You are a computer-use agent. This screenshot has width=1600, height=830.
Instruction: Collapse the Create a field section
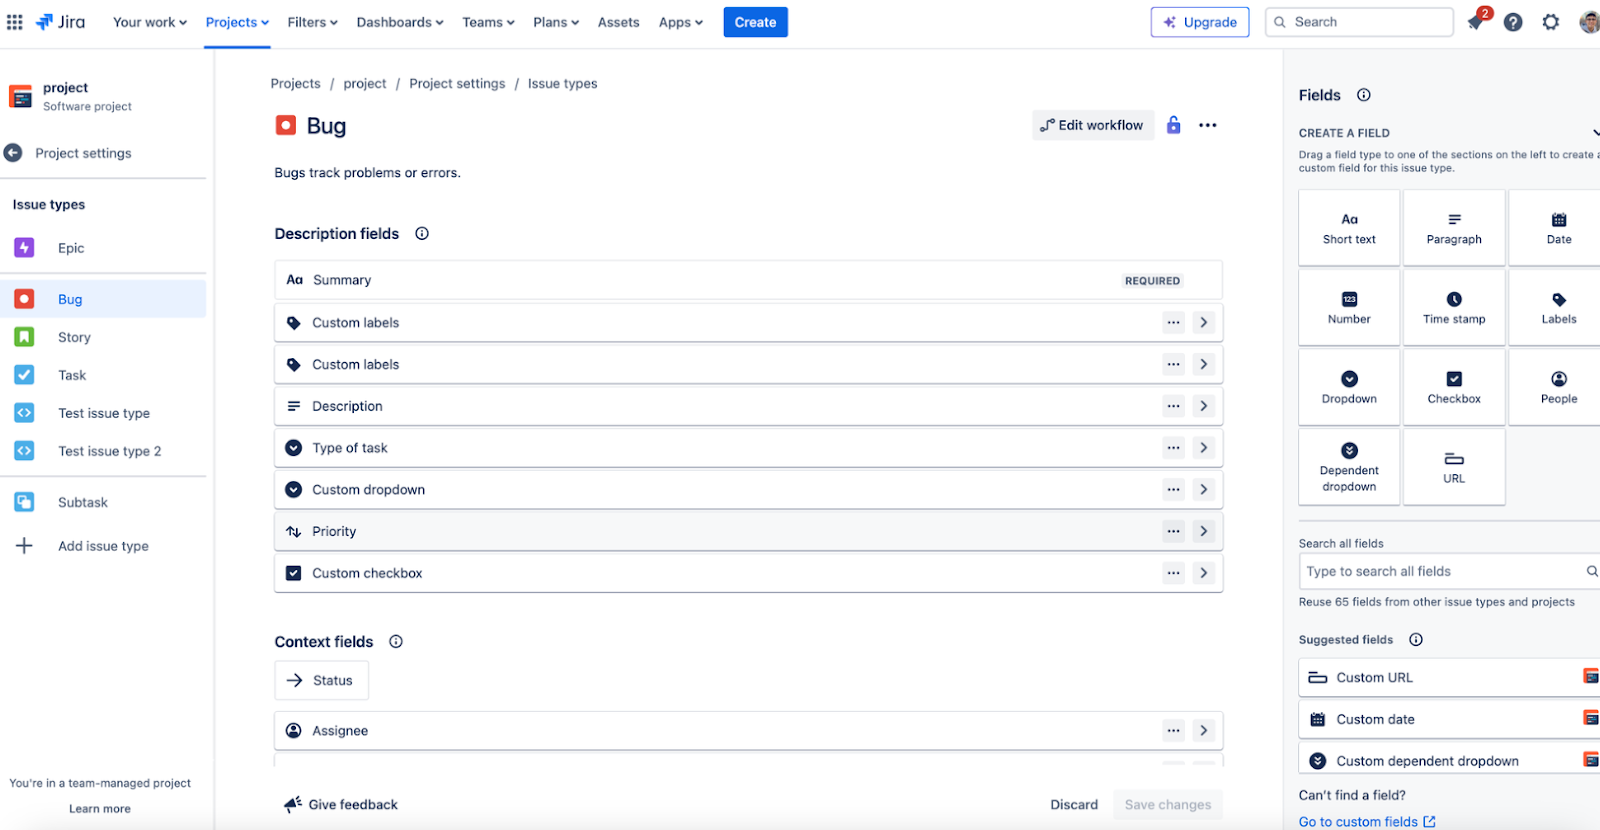coord(1594,133)
